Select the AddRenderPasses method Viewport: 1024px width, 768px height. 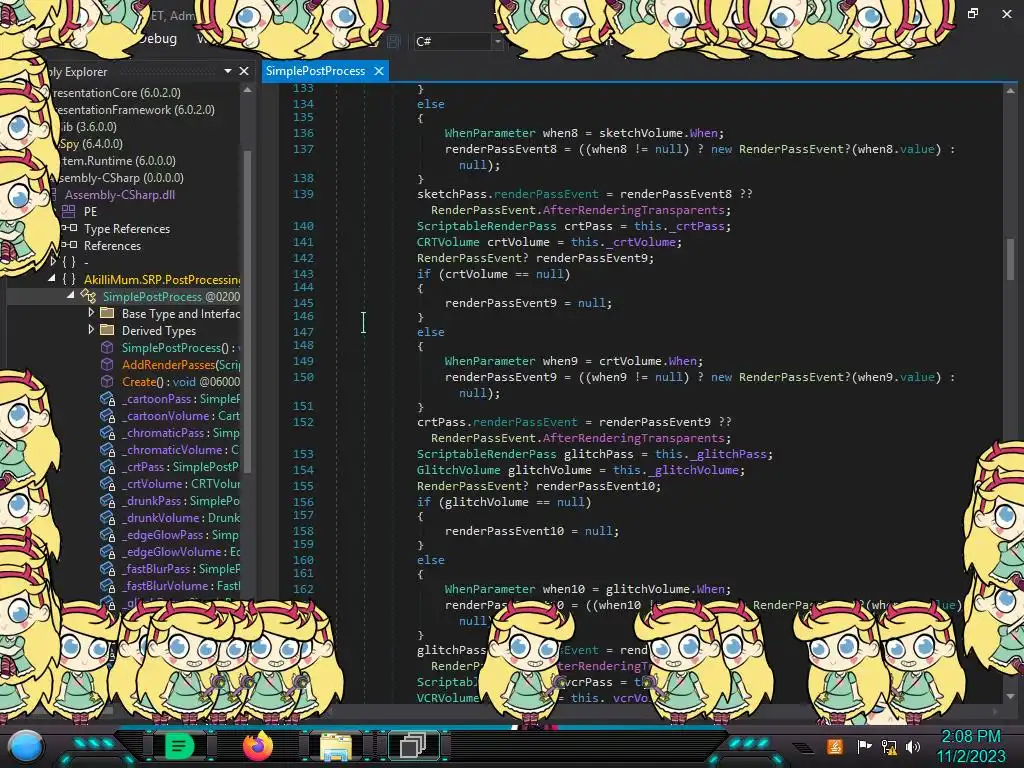[x=181, y=364]
